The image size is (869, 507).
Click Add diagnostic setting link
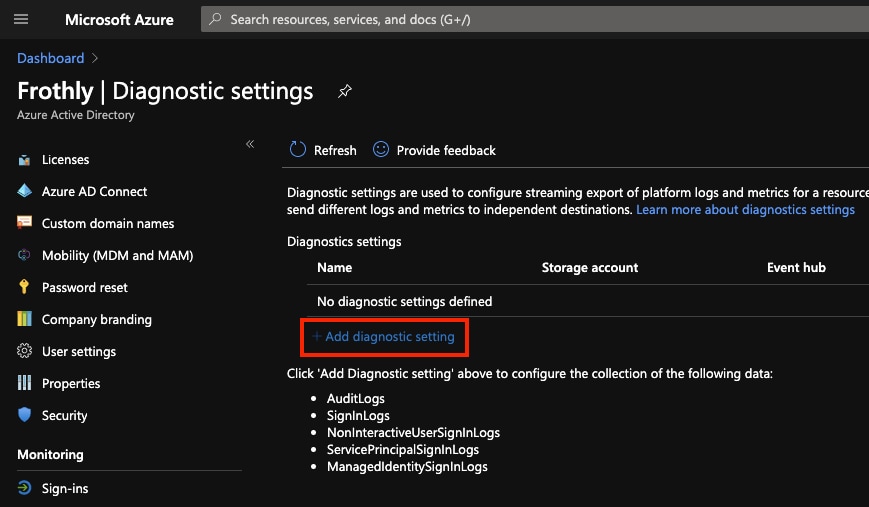click(x=384, y=337)
